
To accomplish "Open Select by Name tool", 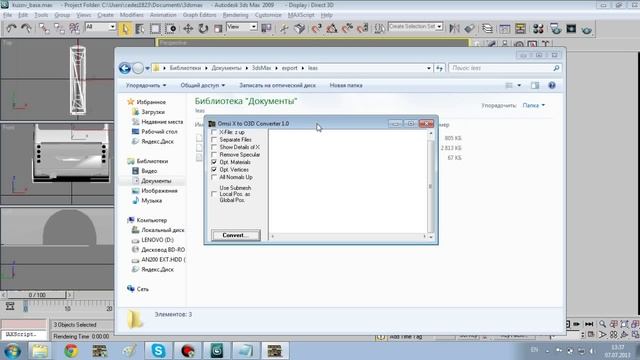I will click(140, 29).
